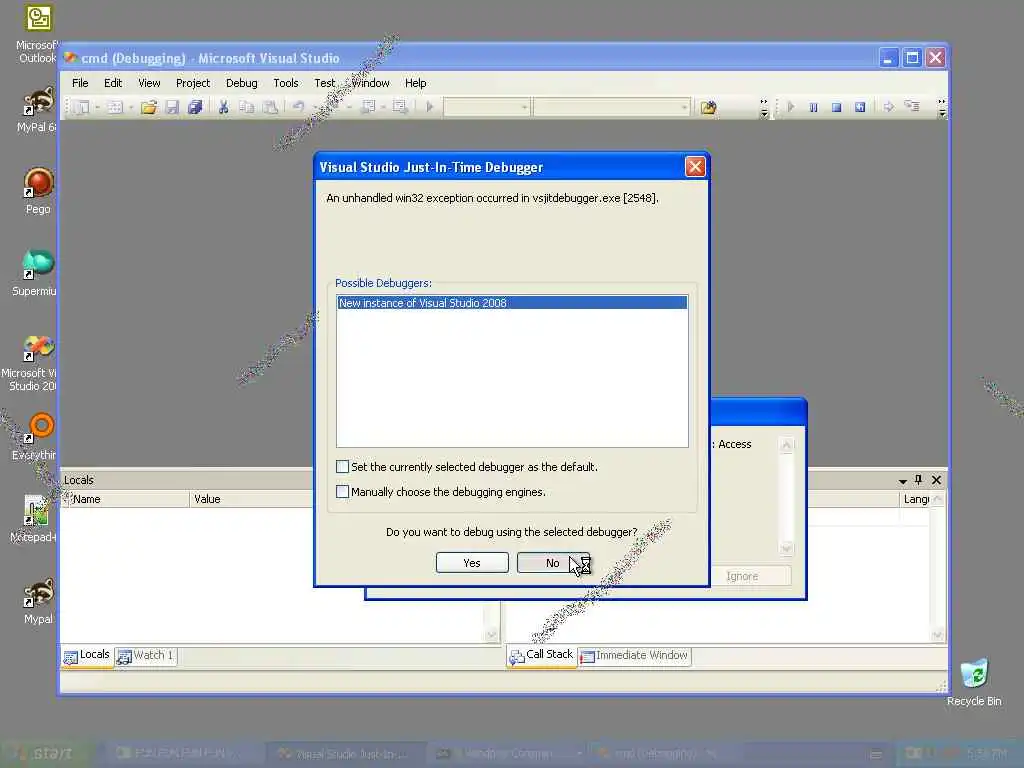This screenshot has width=1024, height=768.
Task: Switch to the Immediate Window tab
Action: (634, 656)
